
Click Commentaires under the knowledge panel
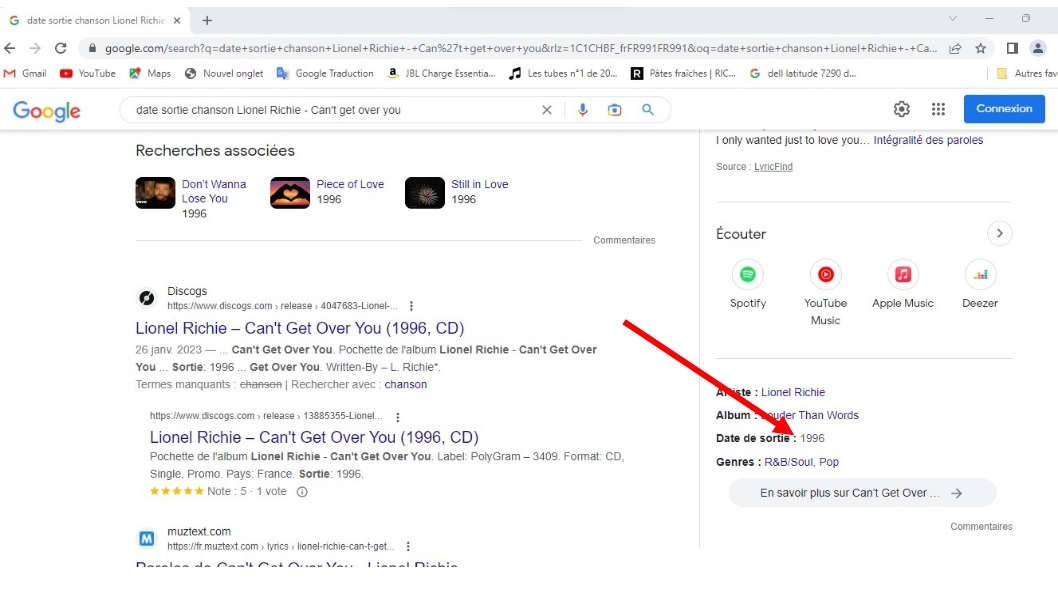pos(981,526)
